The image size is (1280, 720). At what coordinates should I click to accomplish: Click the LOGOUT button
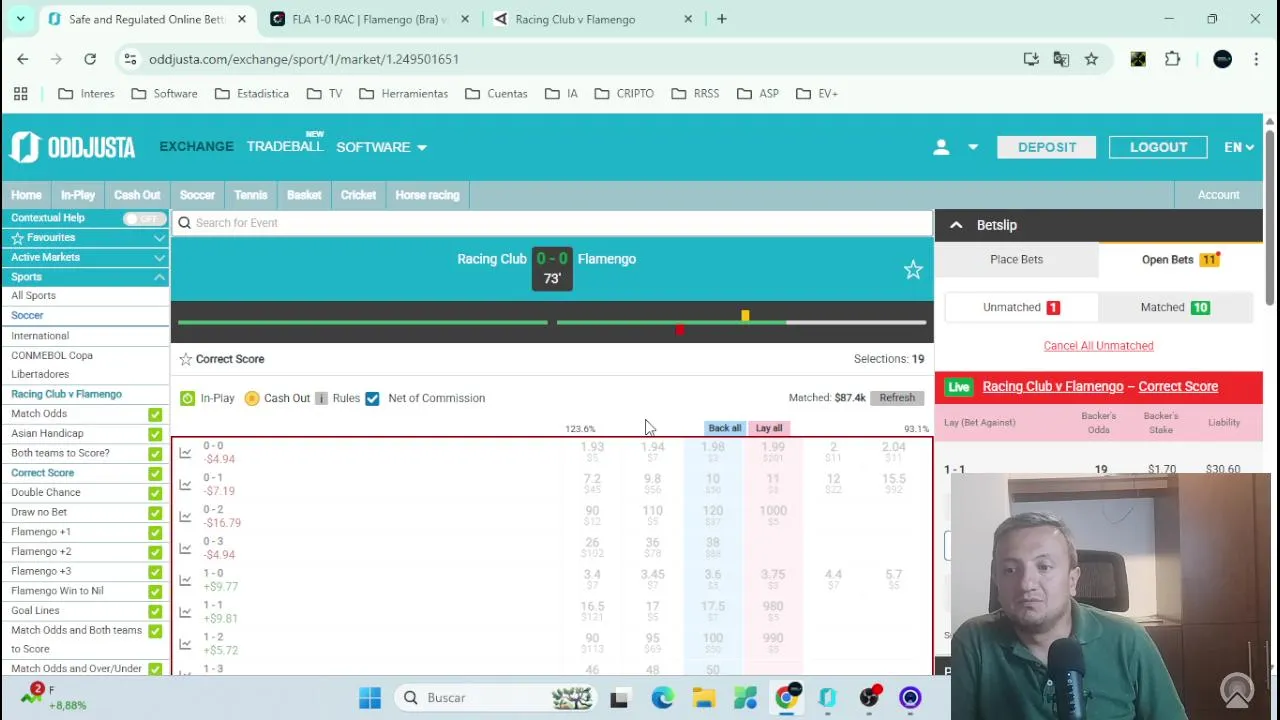1158,147
